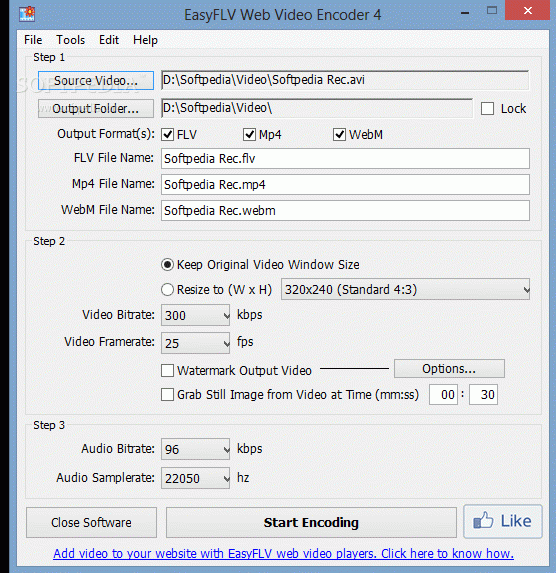Click the source video path field
The width and height of the screenshot is (556, 573).
click(x=345, y=80)
